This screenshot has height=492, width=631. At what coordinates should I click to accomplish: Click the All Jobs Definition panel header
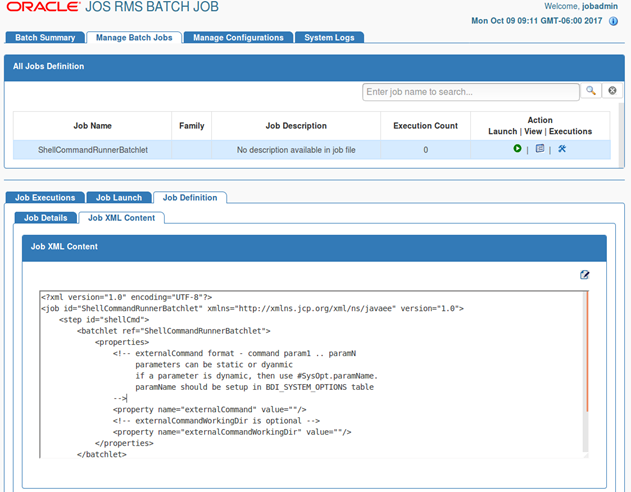click(x=314, y=68)
